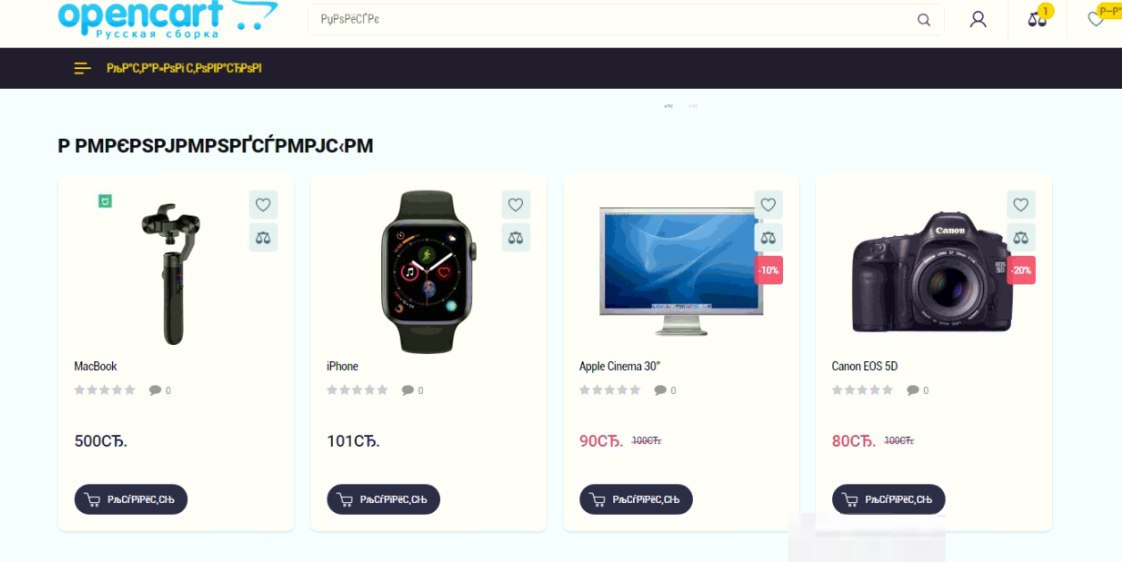The image size is (1122, 562).
Task: Add Apple Cinema 30" to cart
Action: point(636,500)
